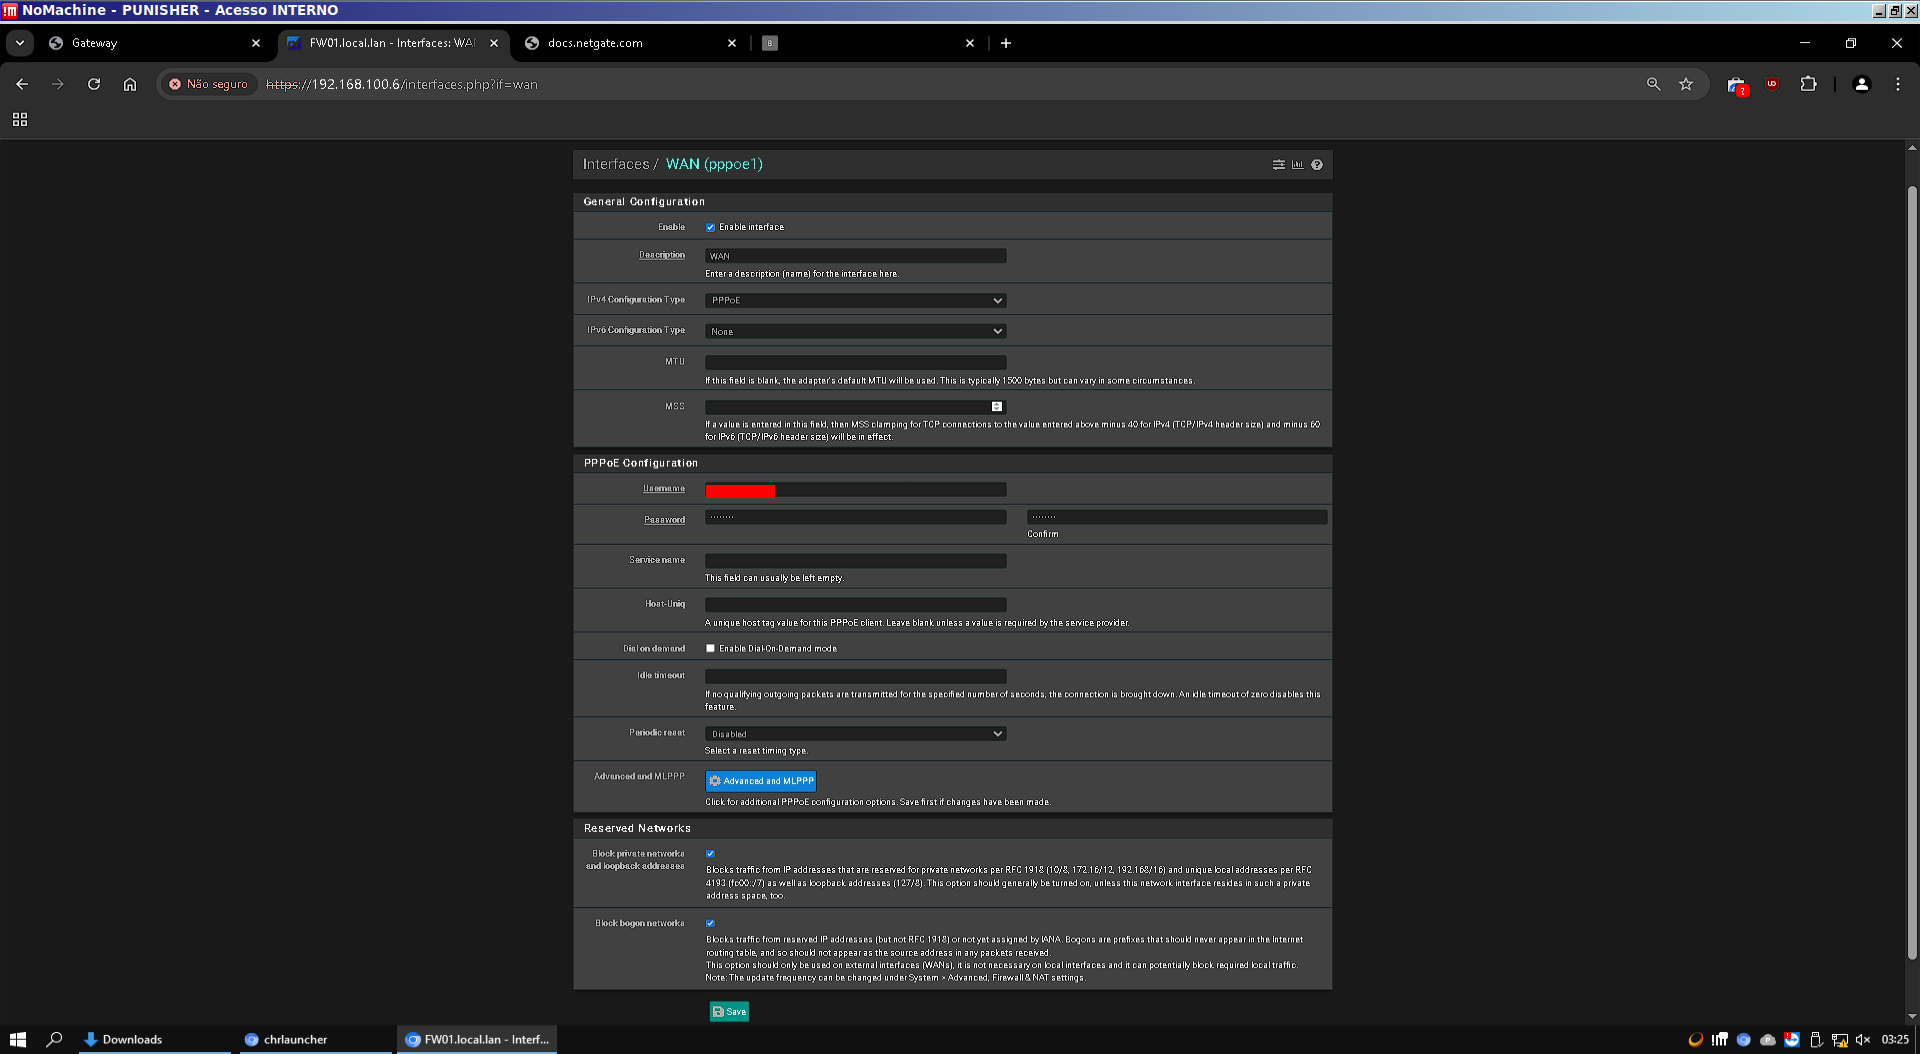
Task: Click the PPPoE Password field
Action: click(x=855, y=517)
